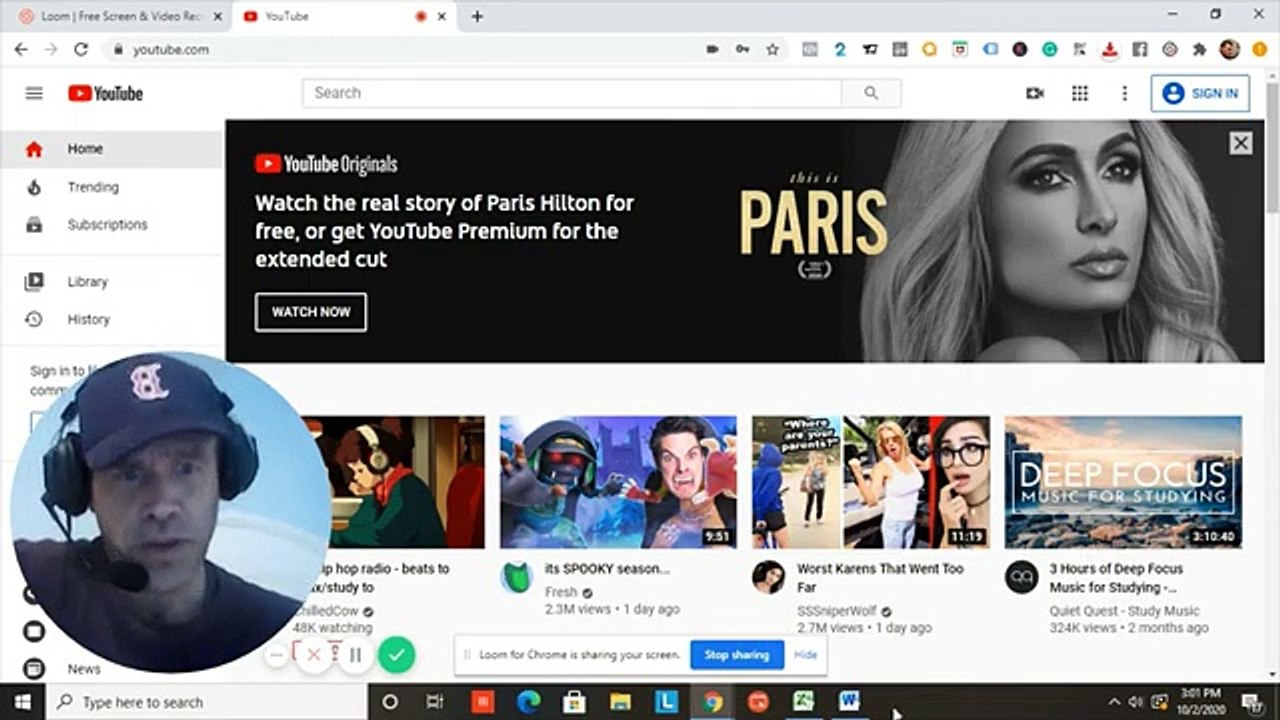Click the '3 Hours of Deep Focus' title
The image size is (1280, 720).
pyautogui.click(x=1116, y=578)
